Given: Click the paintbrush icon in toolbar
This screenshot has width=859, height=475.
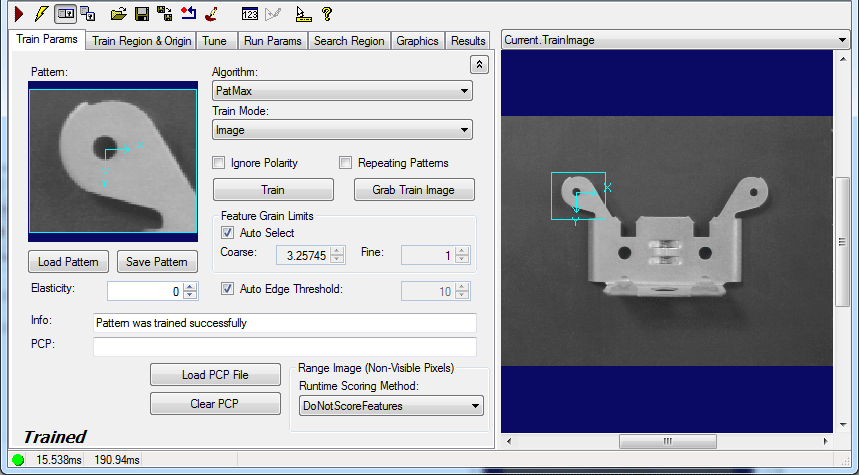Looking at the screenshot, I should (211, 14).
